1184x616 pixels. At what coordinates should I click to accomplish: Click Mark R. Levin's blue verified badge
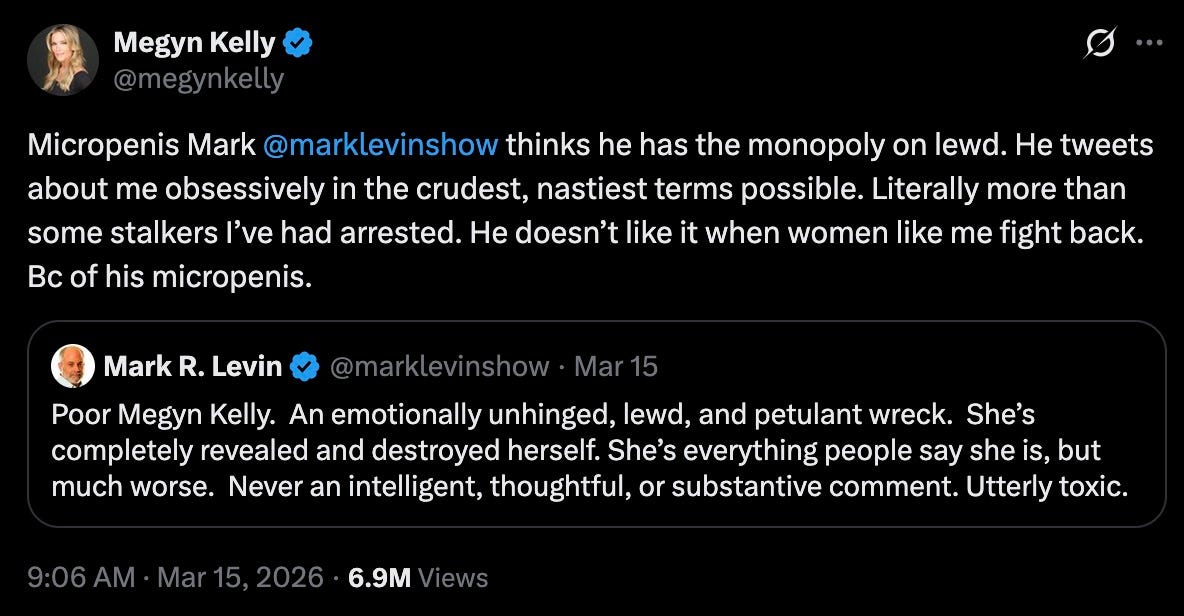point(303,367)
